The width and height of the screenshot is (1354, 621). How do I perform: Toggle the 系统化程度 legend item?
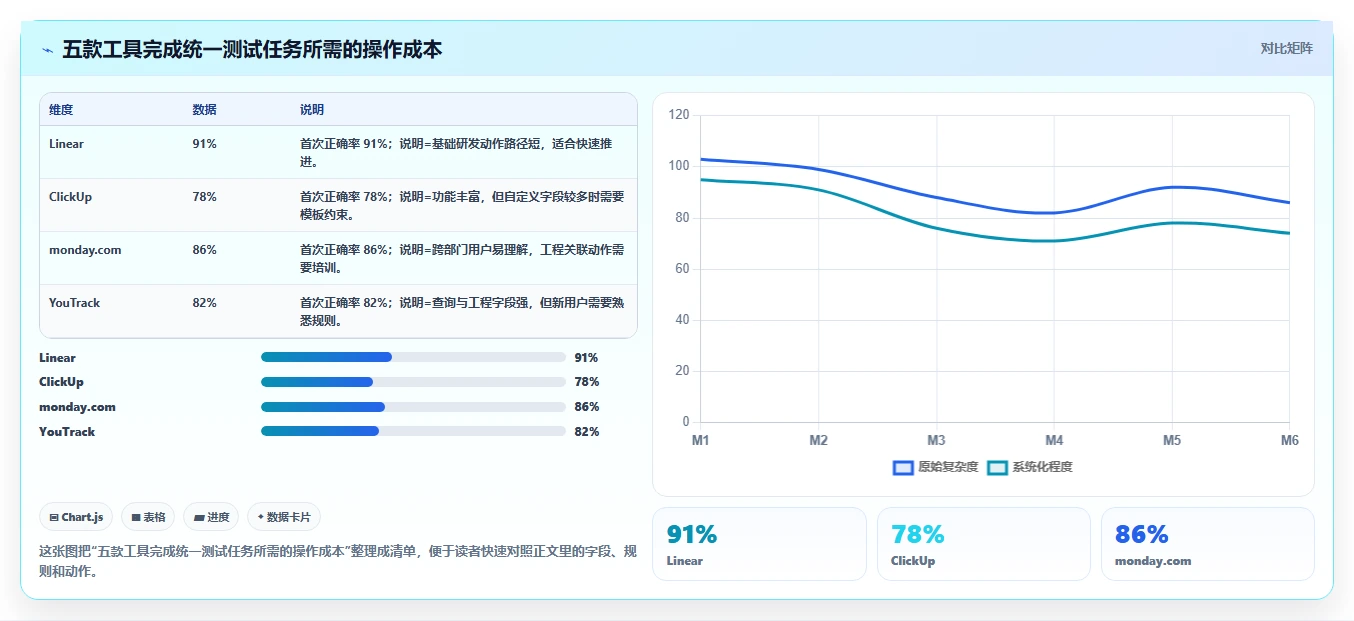click(1029, 467)
